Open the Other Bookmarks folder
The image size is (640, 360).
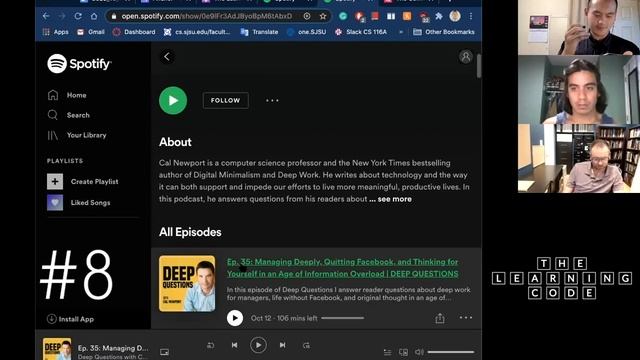(444, 32)
